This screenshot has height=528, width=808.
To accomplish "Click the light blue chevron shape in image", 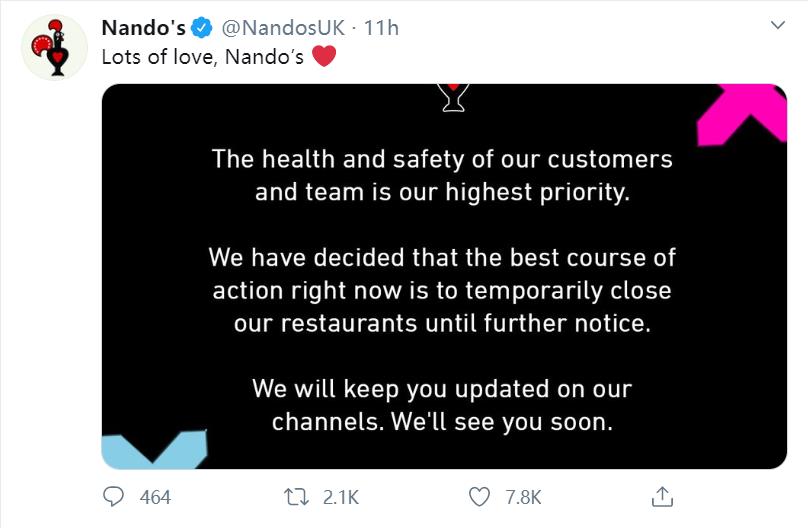I will pos(154,449).
